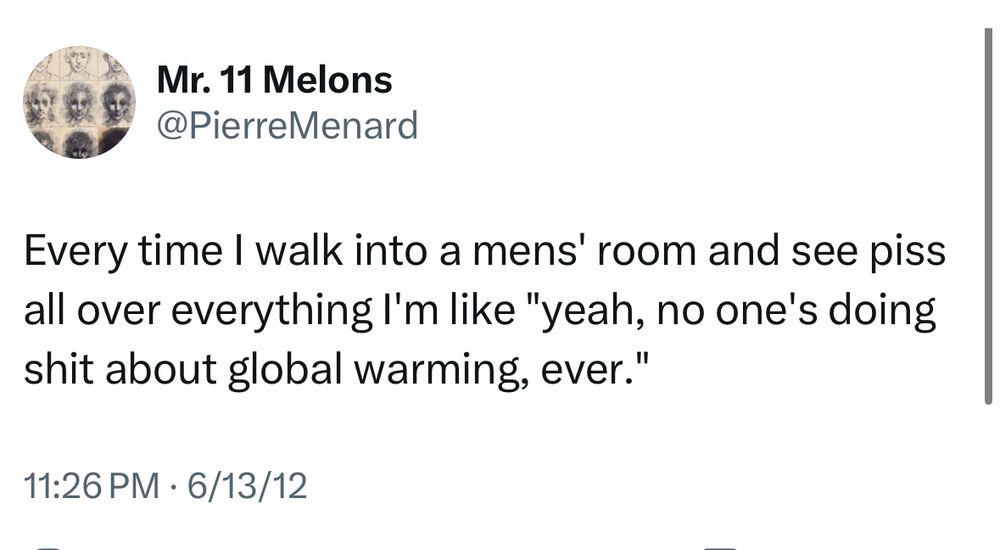Click the 11:26 PM timestamp
This screenshot has height=550, width=1000.
(x=91, y=486)
